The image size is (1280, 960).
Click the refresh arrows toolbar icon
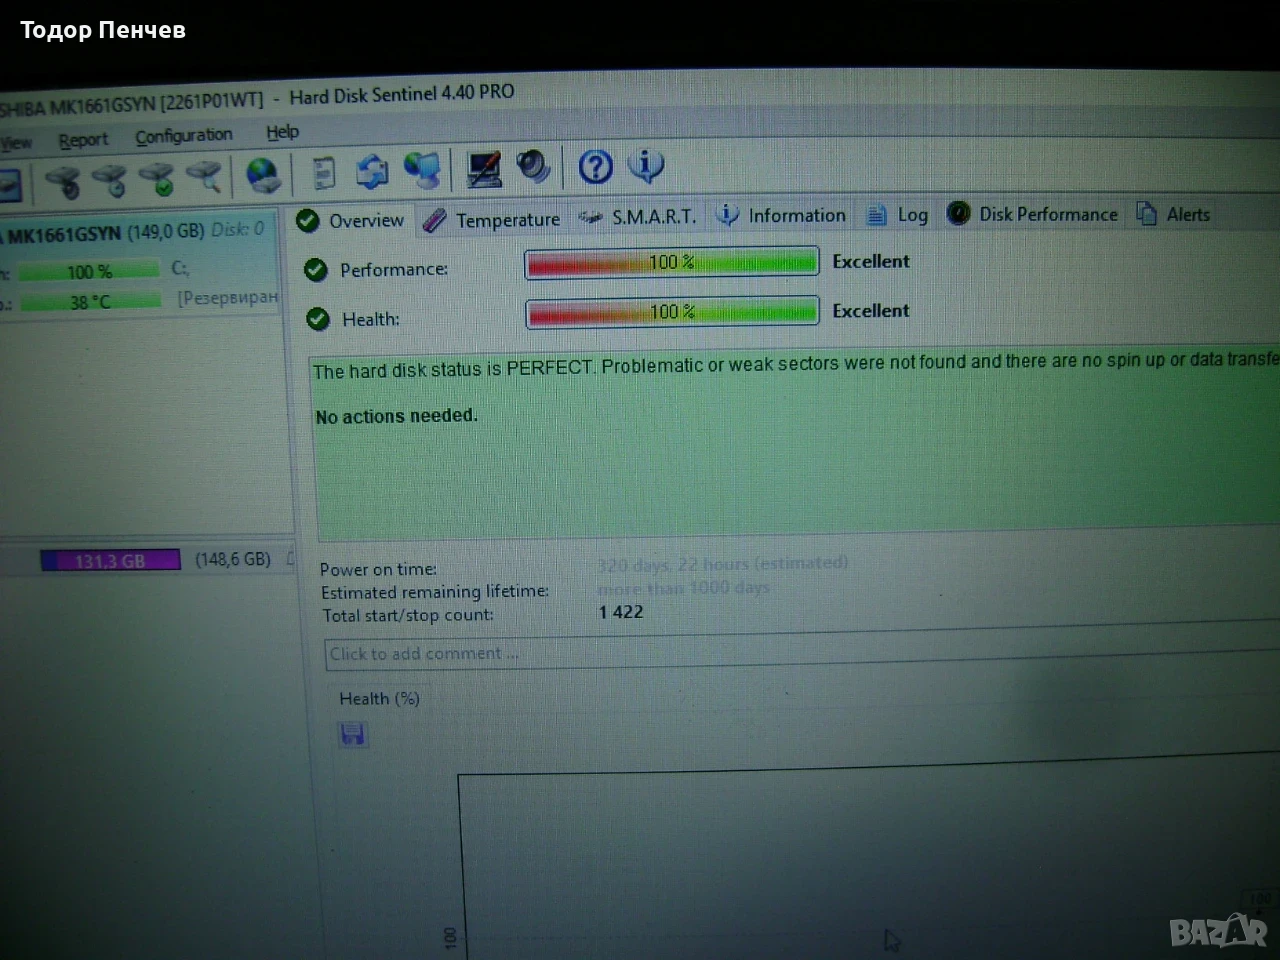tap(372, 171)
